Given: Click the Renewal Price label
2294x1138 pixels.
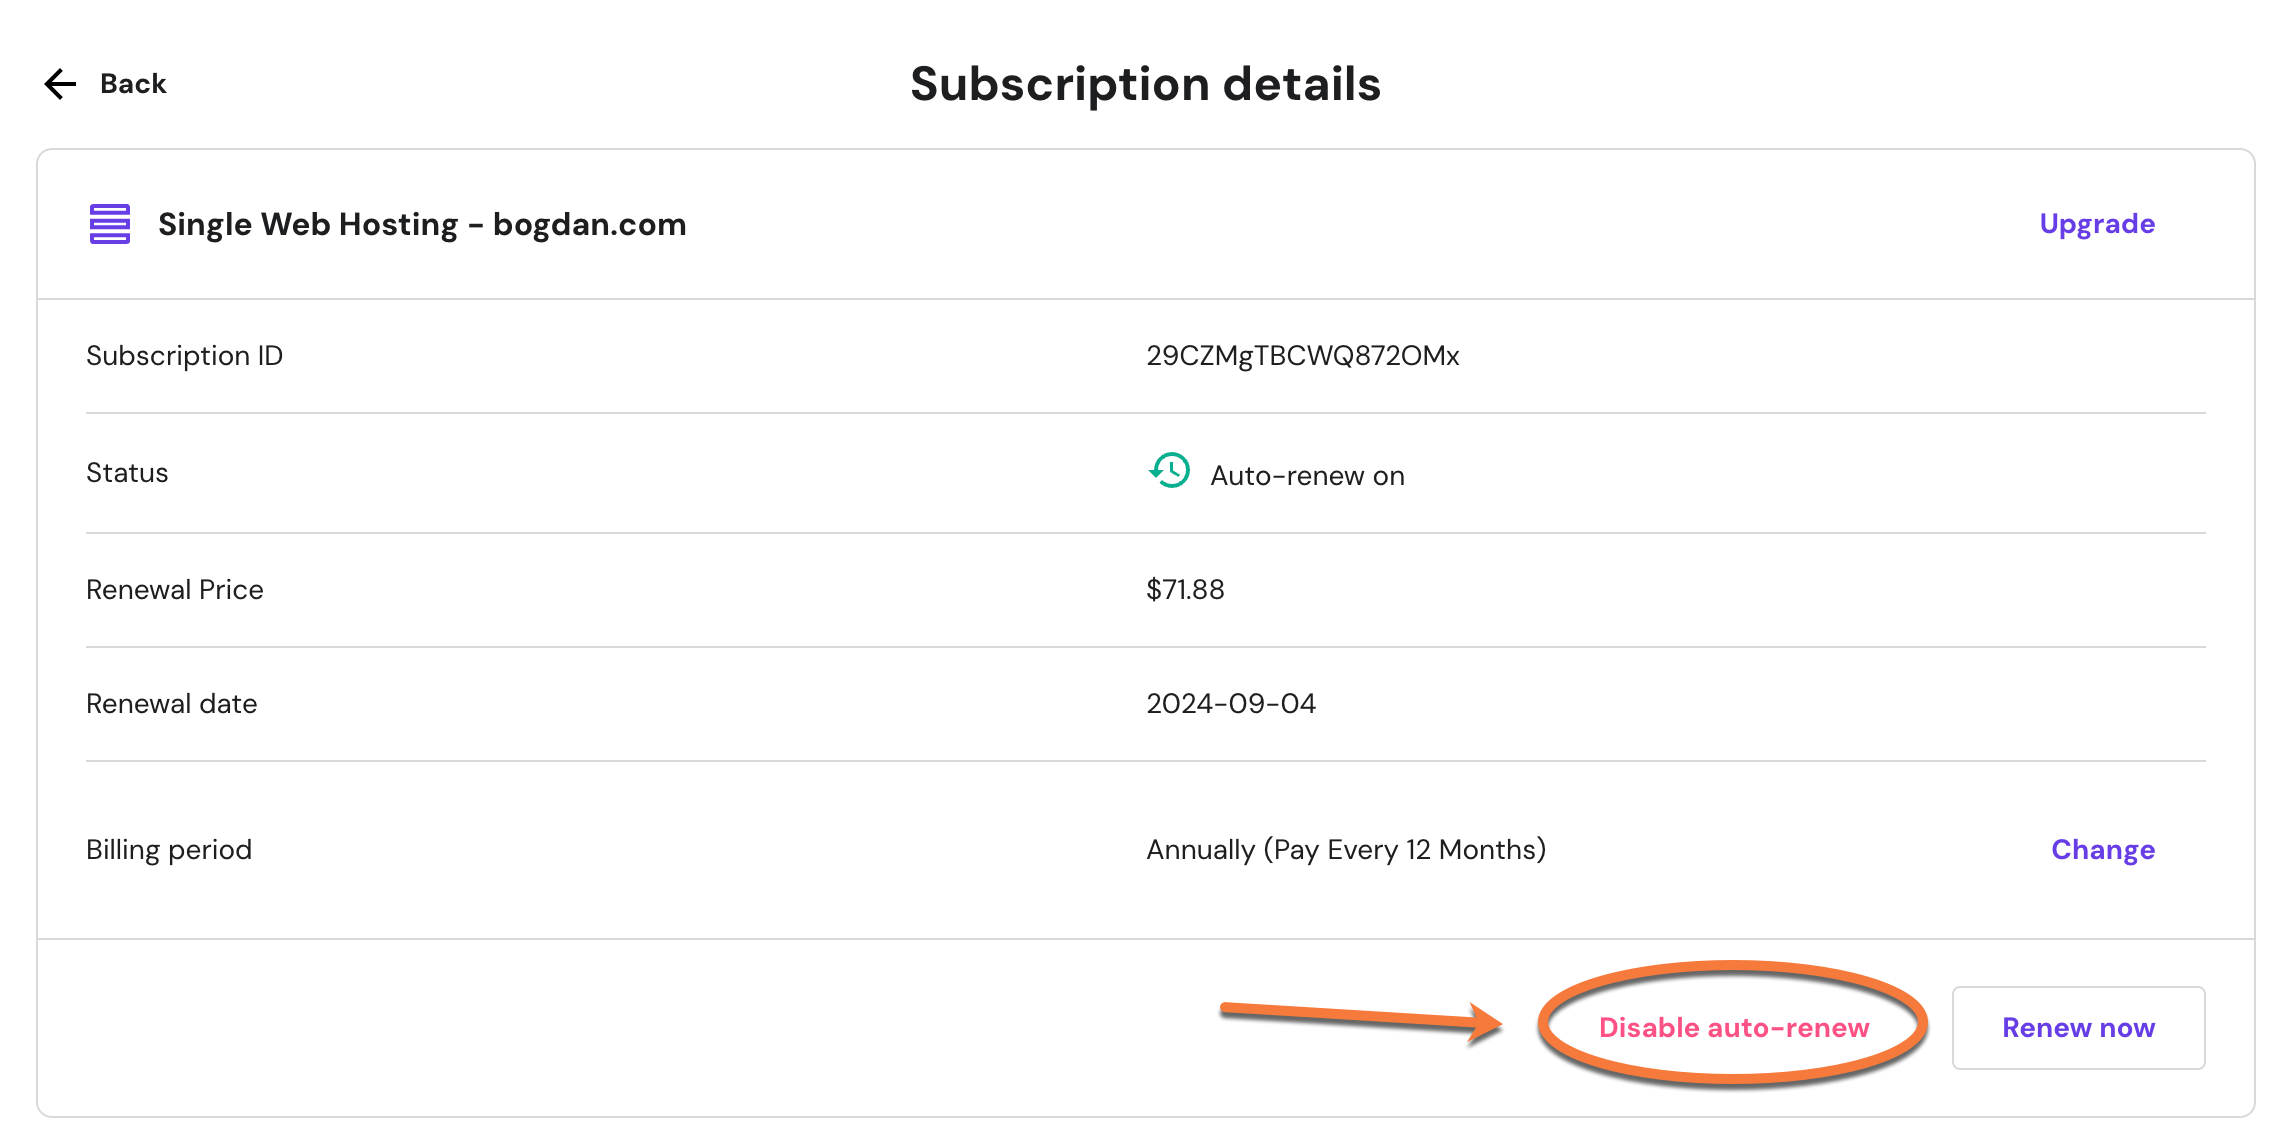Looking at the screenshot, I should point(175,590).
